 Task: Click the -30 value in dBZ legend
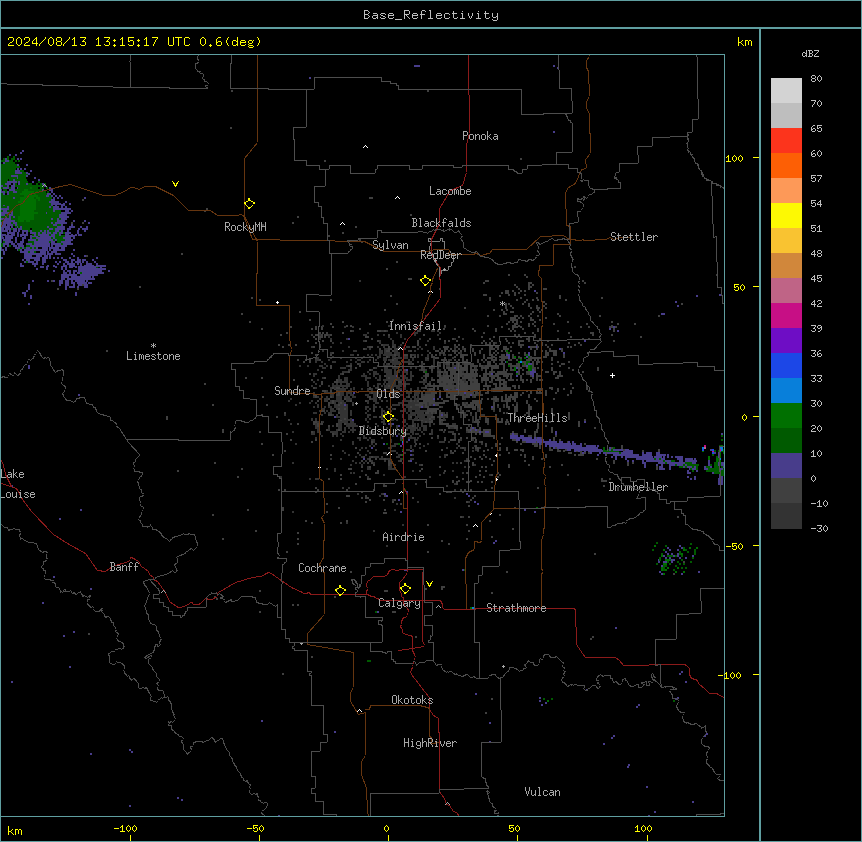(819, 528)
